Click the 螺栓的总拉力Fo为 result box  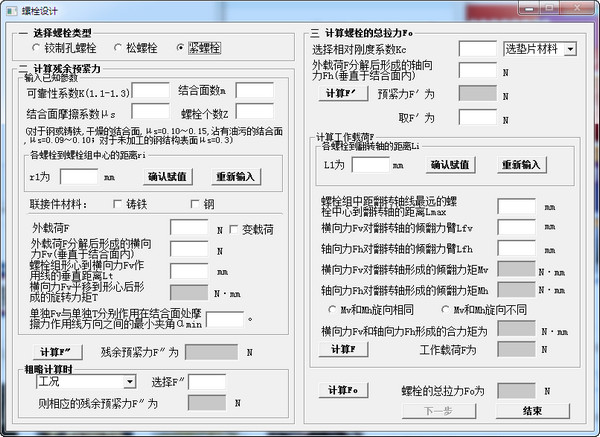click(517, 391)
